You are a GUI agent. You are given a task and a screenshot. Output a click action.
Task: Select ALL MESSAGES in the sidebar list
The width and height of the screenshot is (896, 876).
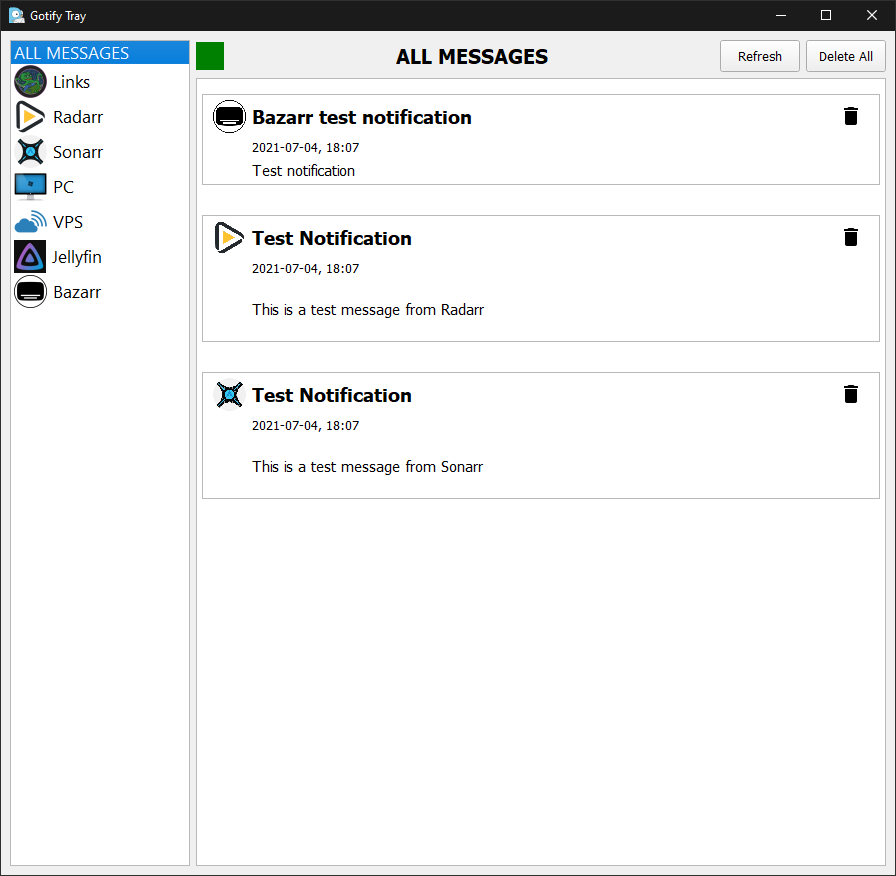pos(72,53)
